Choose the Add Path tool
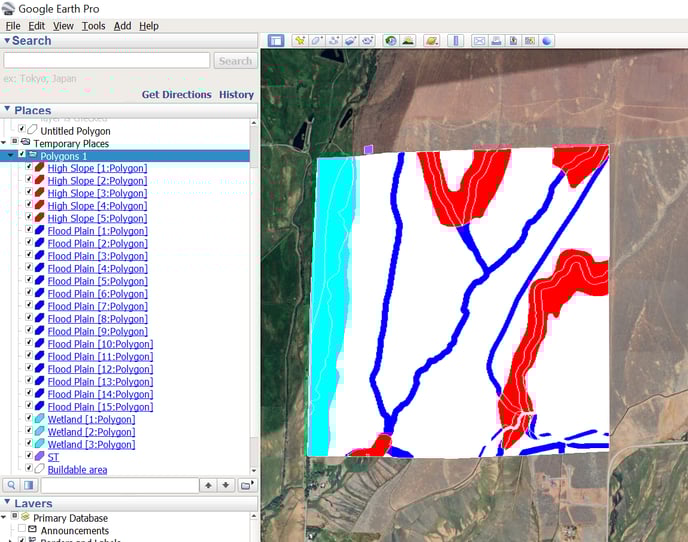688x542 pixels. [x=333, y=41]
